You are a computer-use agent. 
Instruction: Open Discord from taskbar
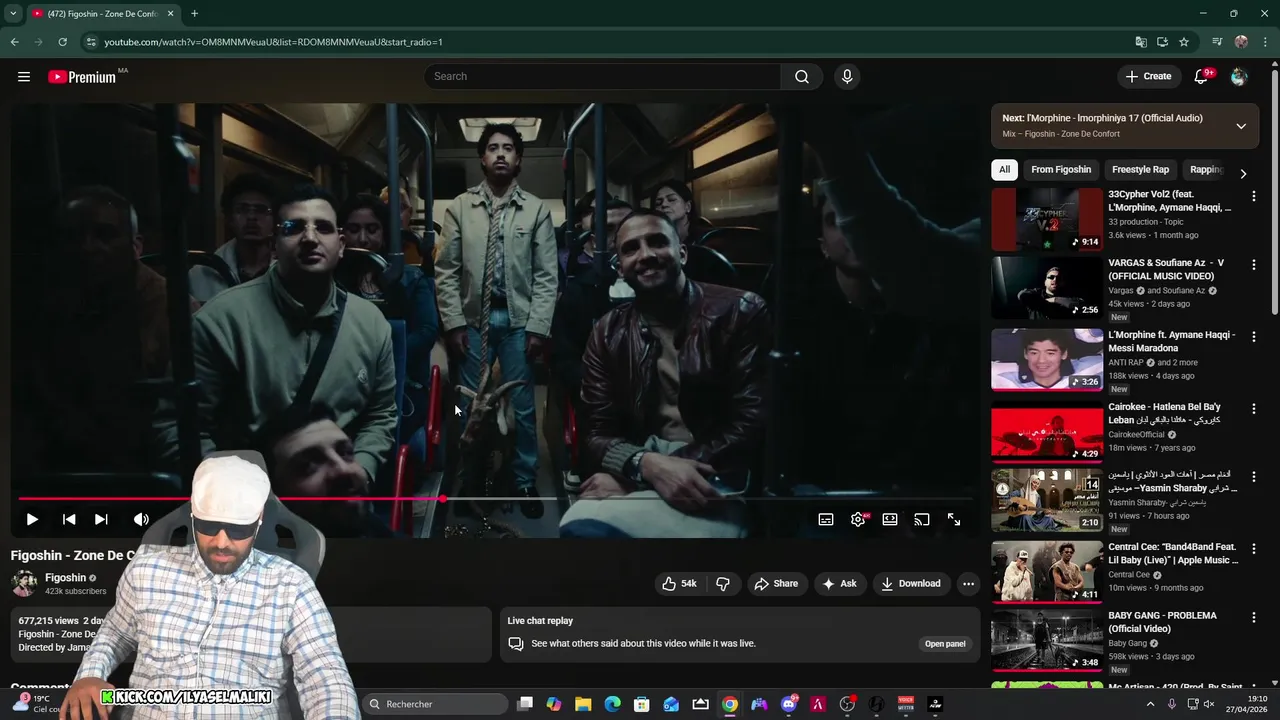(789, 704)
